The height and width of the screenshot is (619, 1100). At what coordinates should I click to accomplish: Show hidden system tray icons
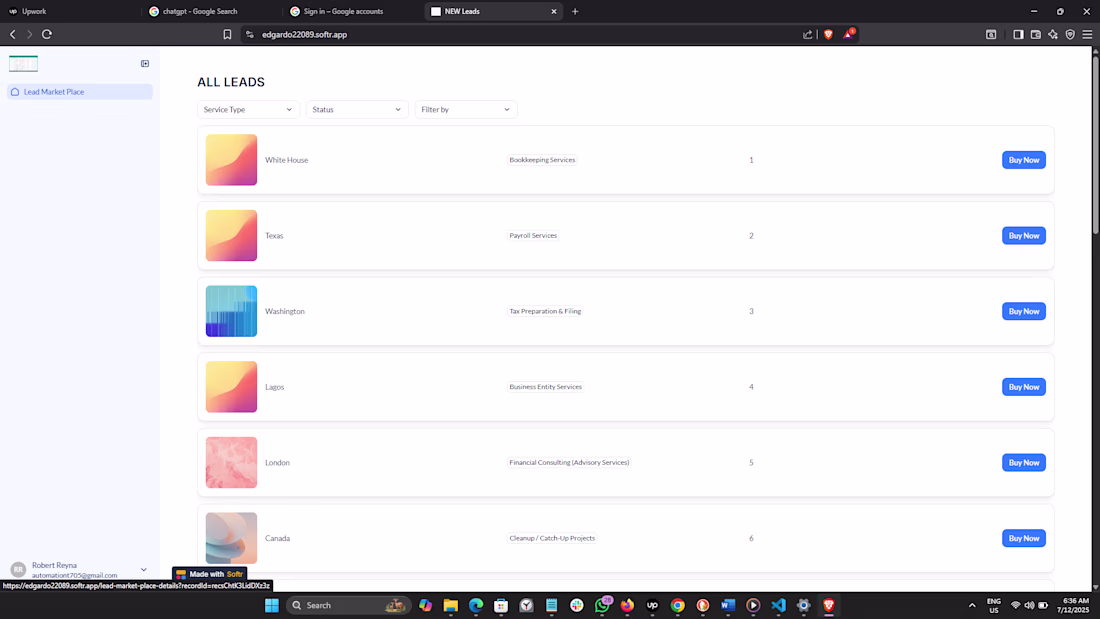pos(972,605)
